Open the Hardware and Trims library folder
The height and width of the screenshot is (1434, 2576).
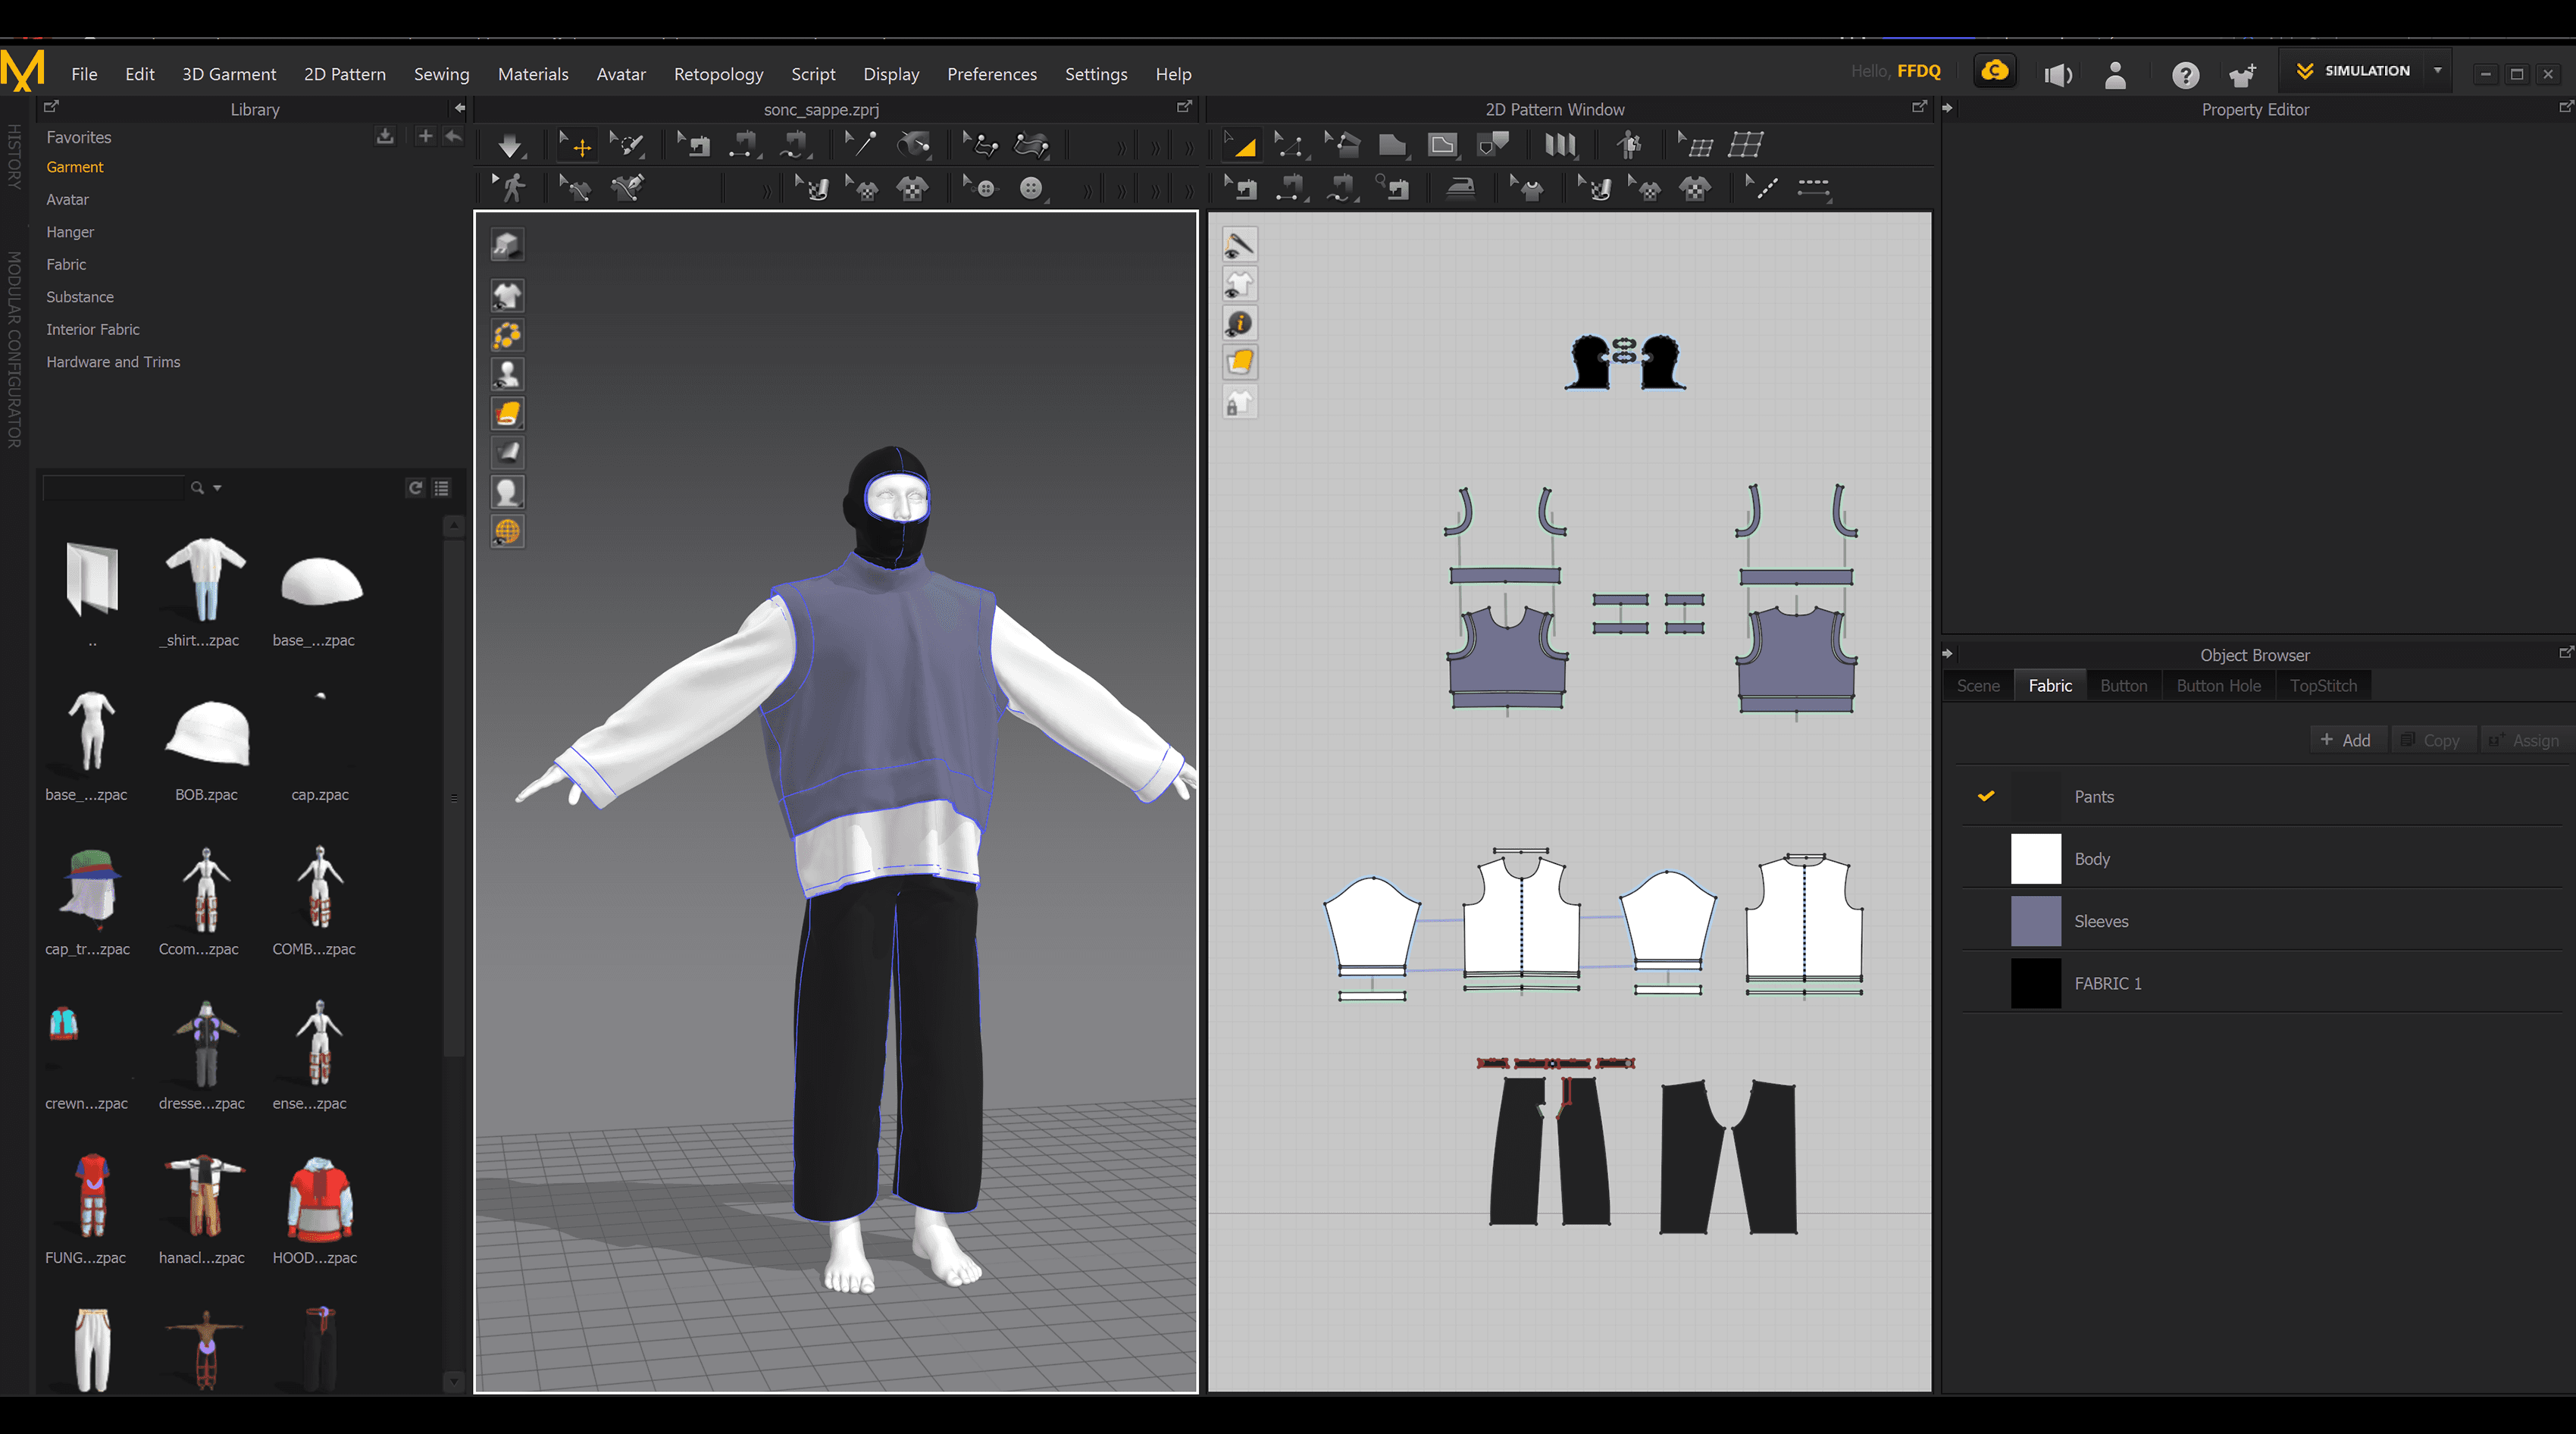113,362
